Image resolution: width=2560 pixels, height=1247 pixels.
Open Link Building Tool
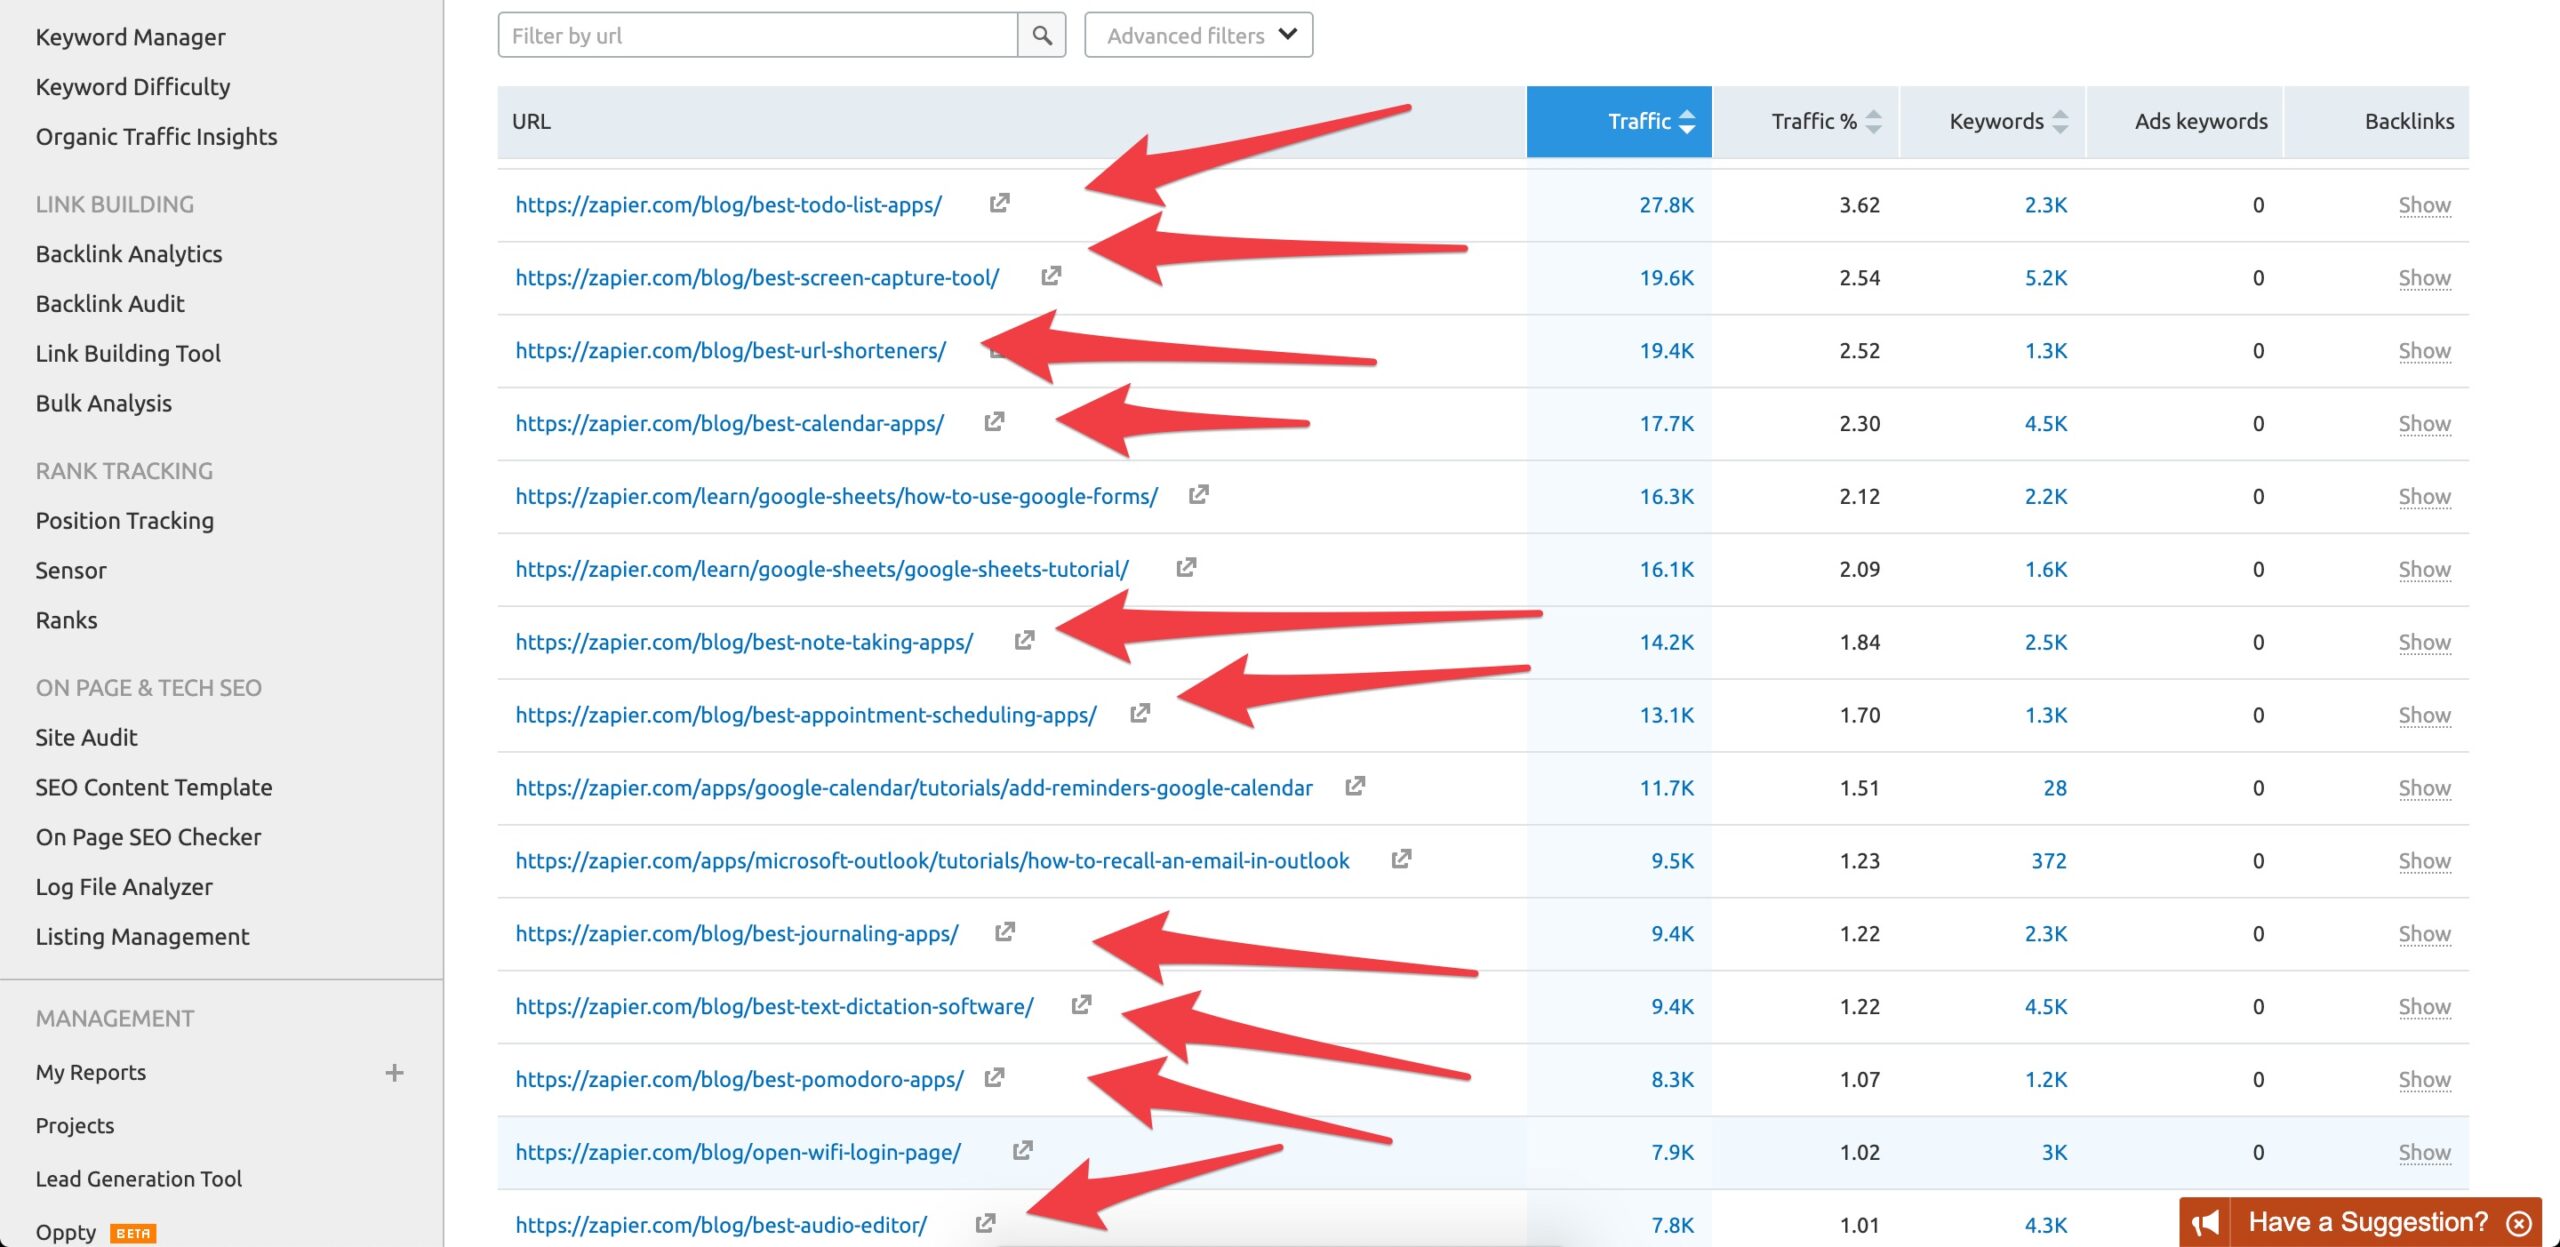(x=128, y=354)
